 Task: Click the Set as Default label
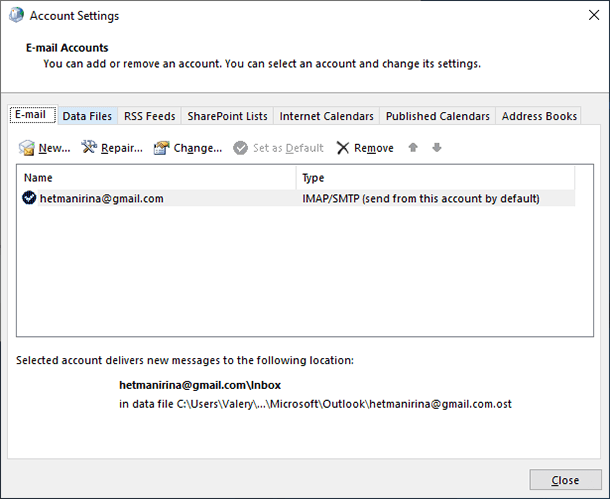pos(288,148)
